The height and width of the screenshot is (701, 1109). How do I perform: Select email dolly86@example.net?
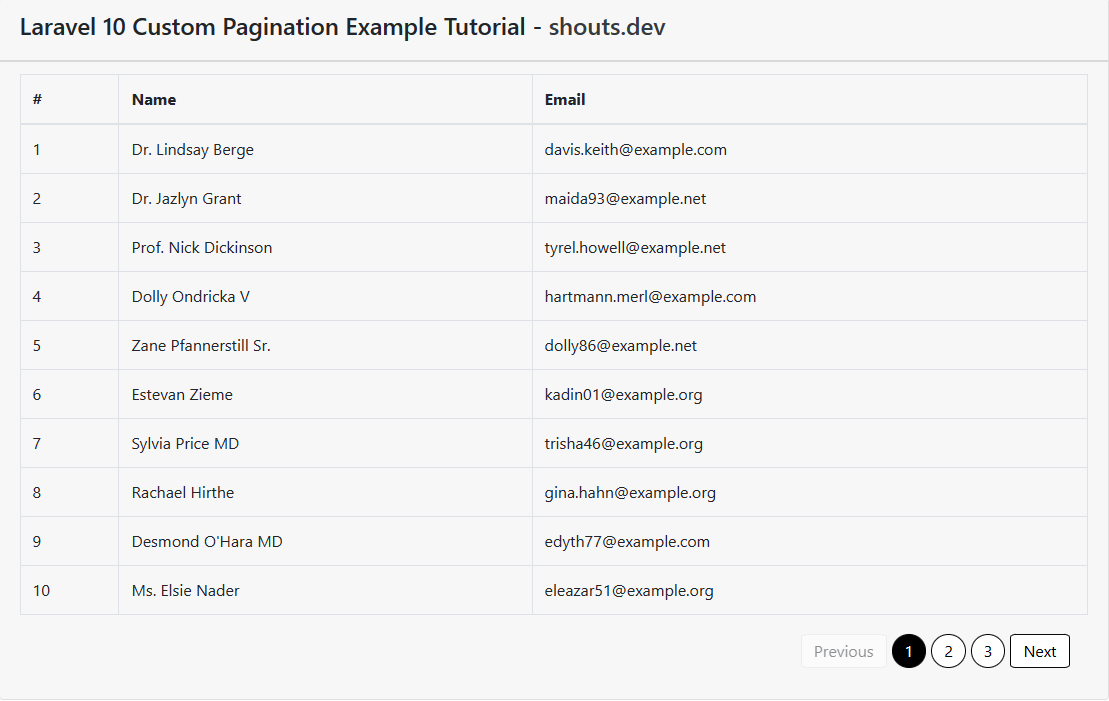(620, 345)
